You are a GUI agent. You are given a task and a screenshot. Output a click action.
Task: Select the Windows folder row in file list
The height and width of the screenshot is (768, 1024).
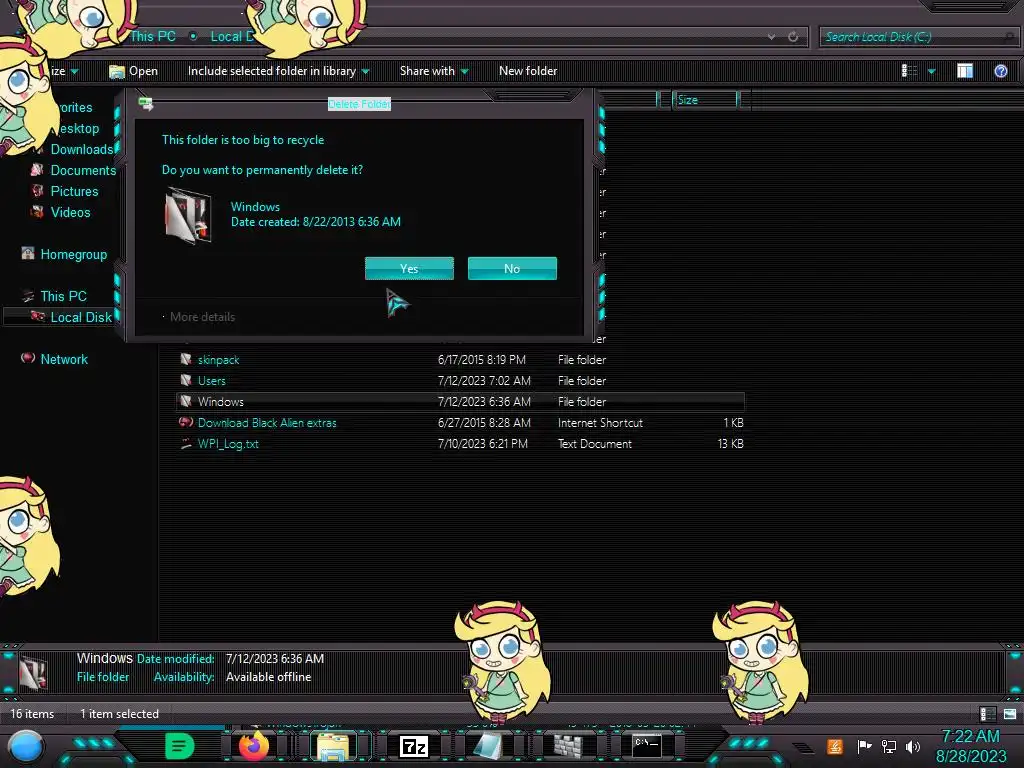tap(460, 402)
